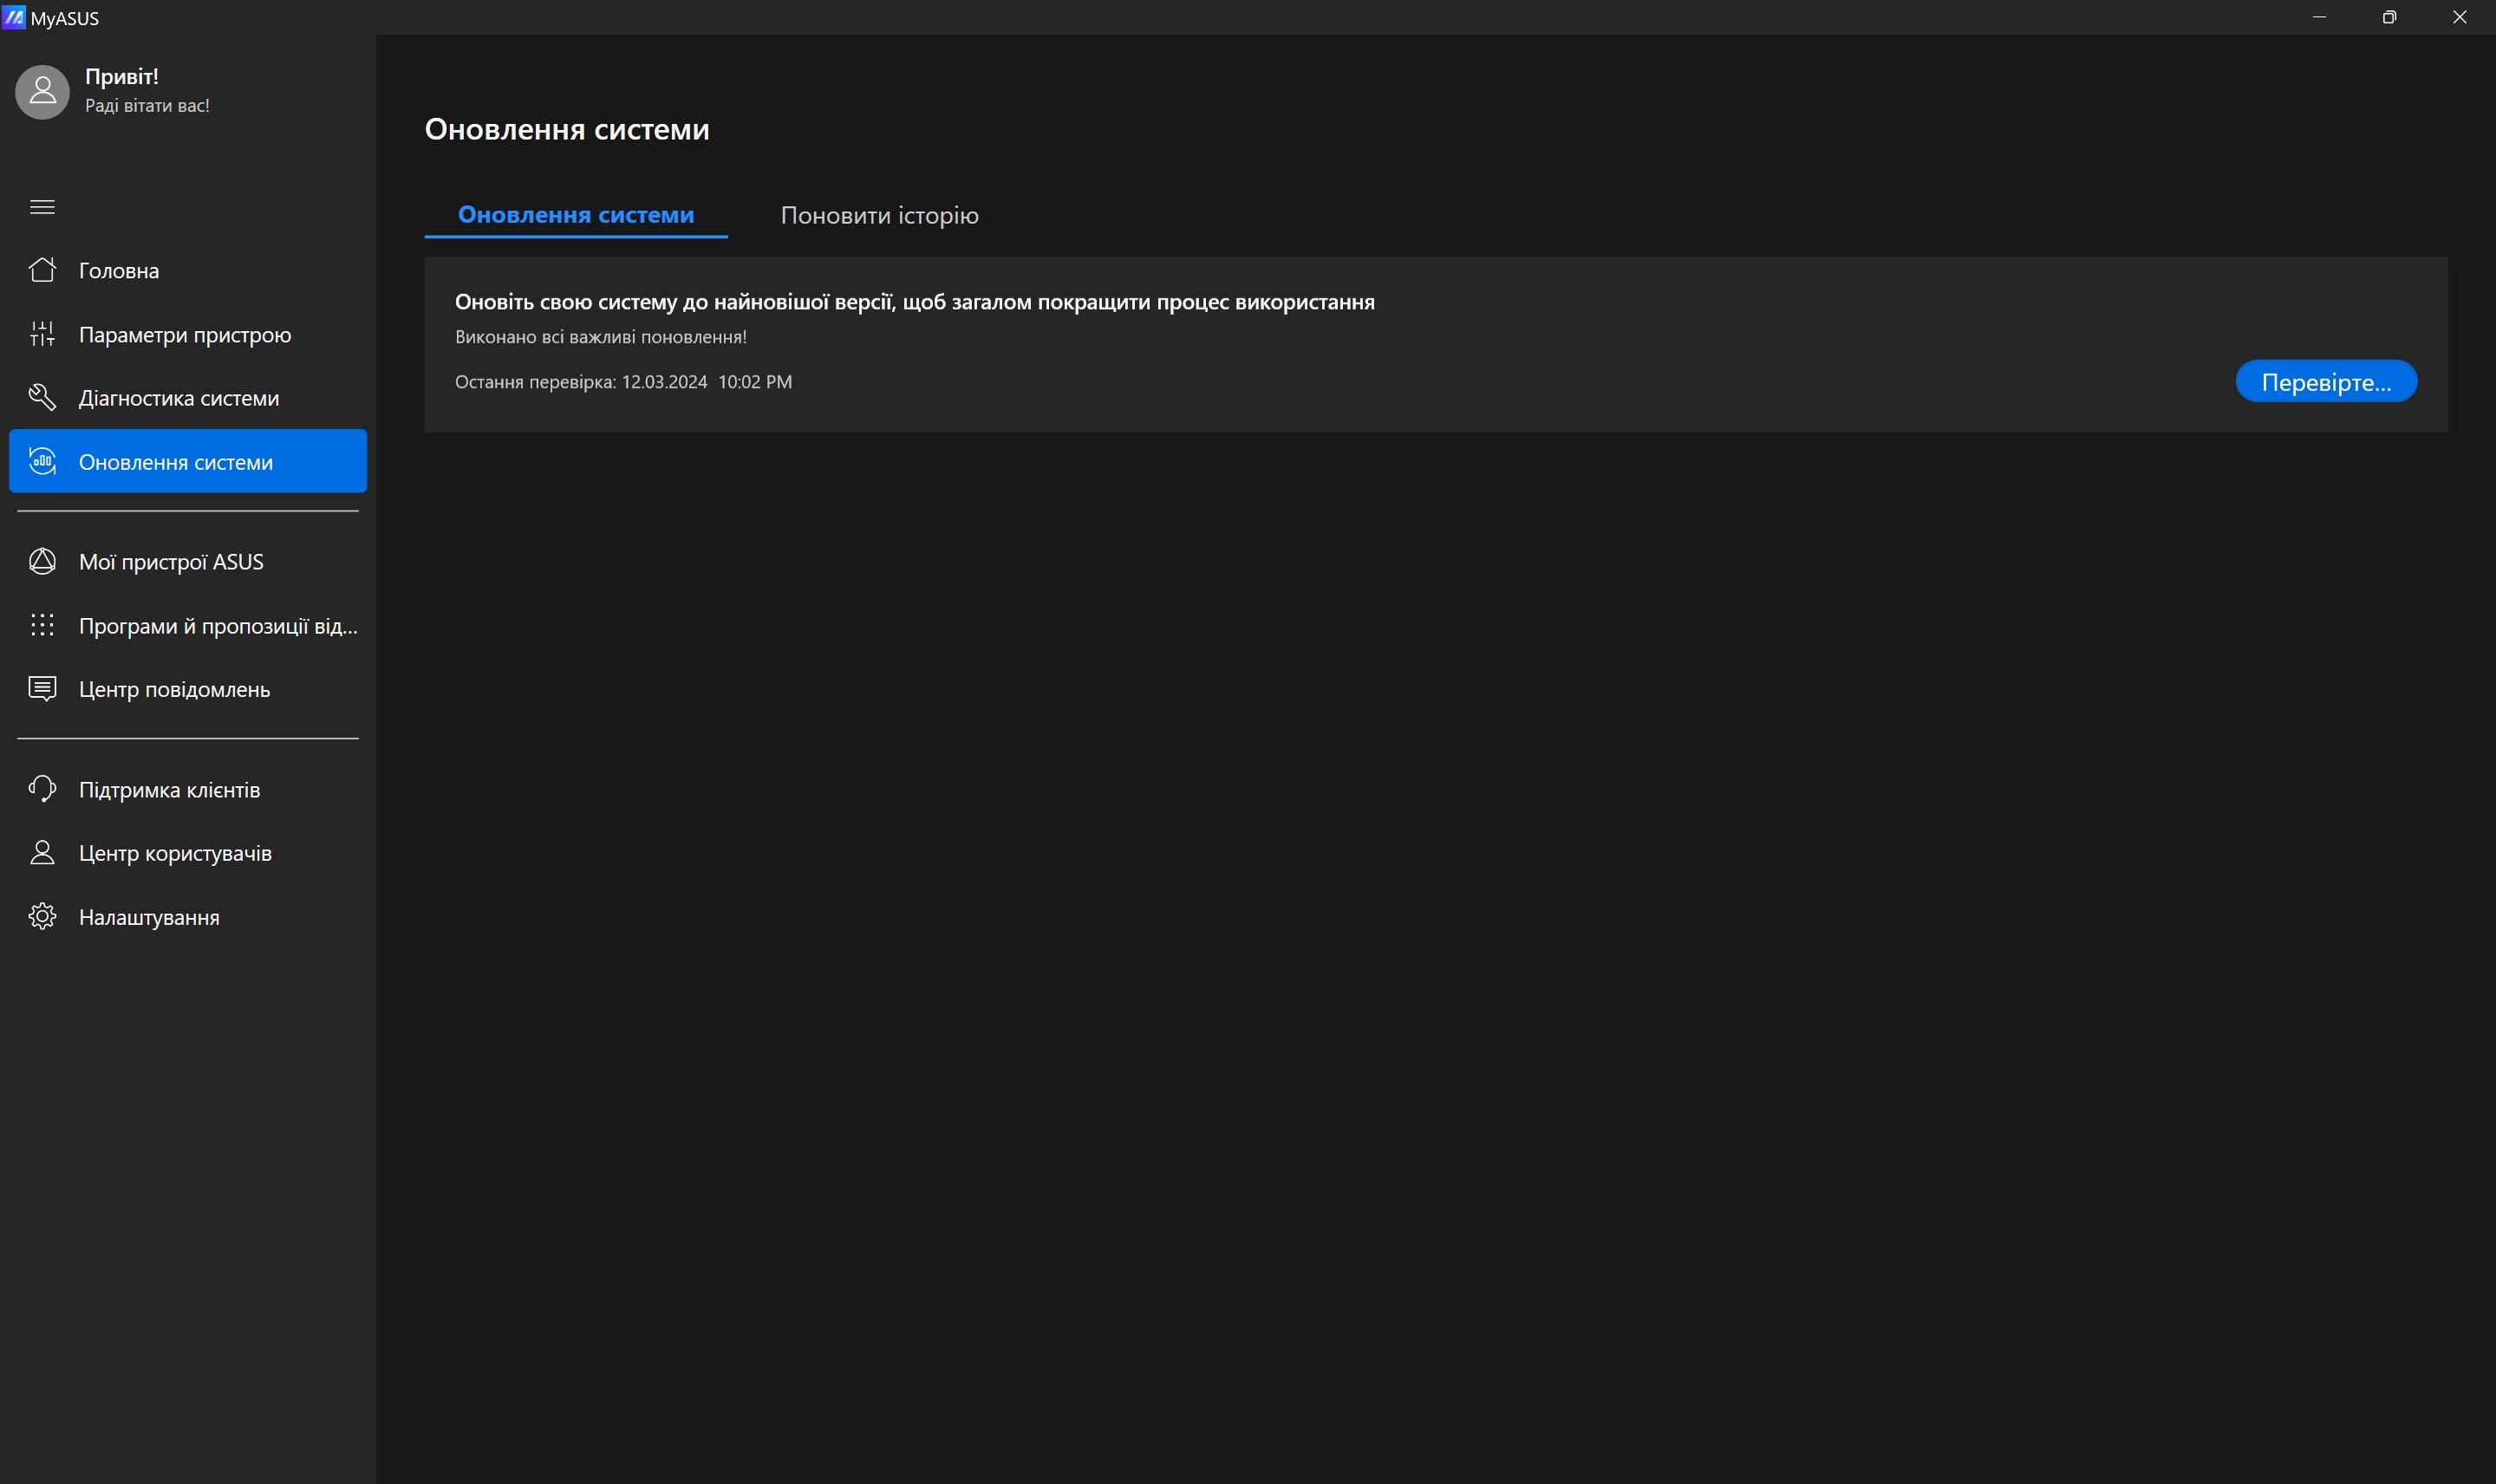Image resolution: width=2496 pixels, height=1484 pixels.
Task: Click the MyASUS logo in title bar
Action: (13, 17)
